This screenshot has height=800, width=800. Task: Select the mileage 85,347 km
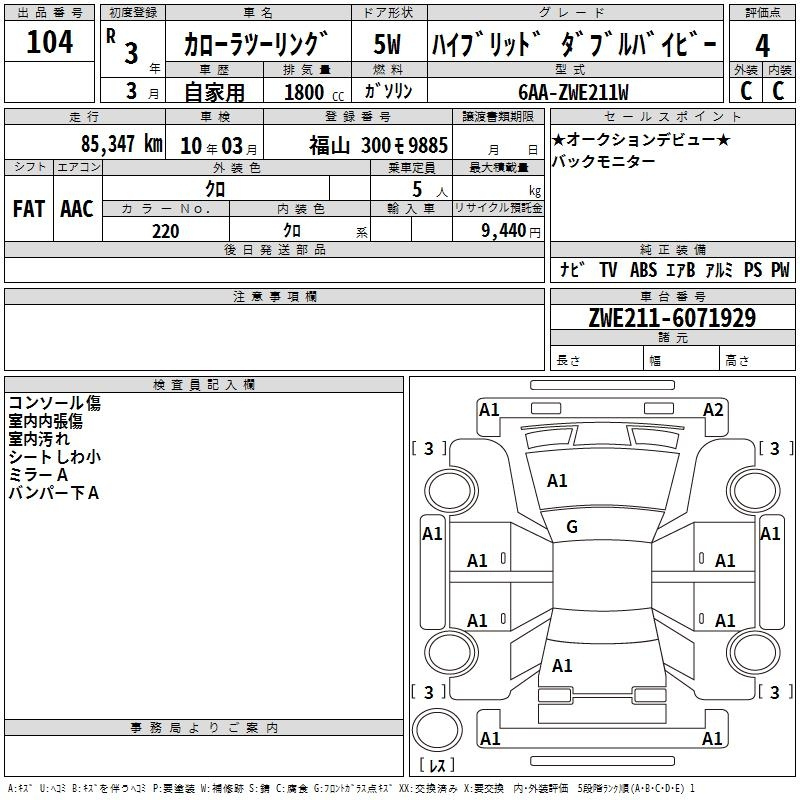tap(121, 144)
